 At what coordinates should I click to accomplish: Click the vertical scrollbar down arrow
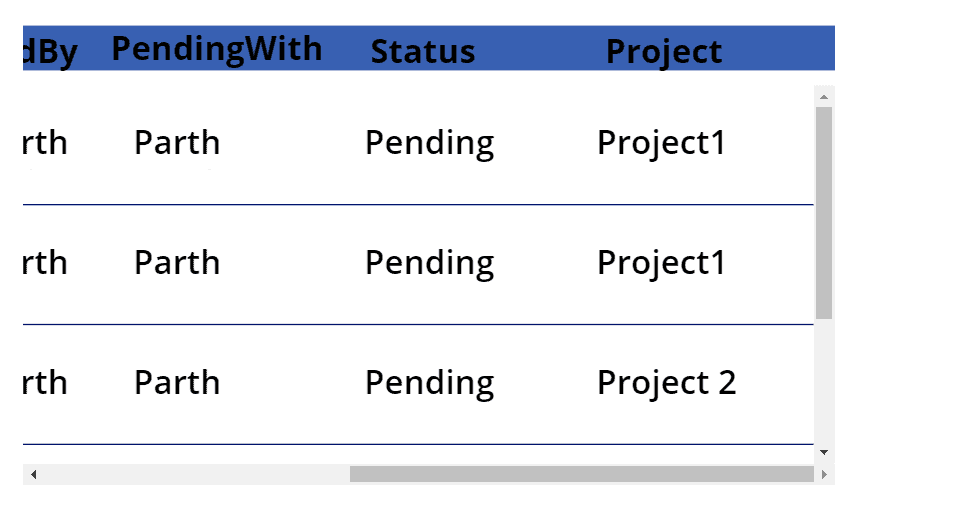pos(824,452)
